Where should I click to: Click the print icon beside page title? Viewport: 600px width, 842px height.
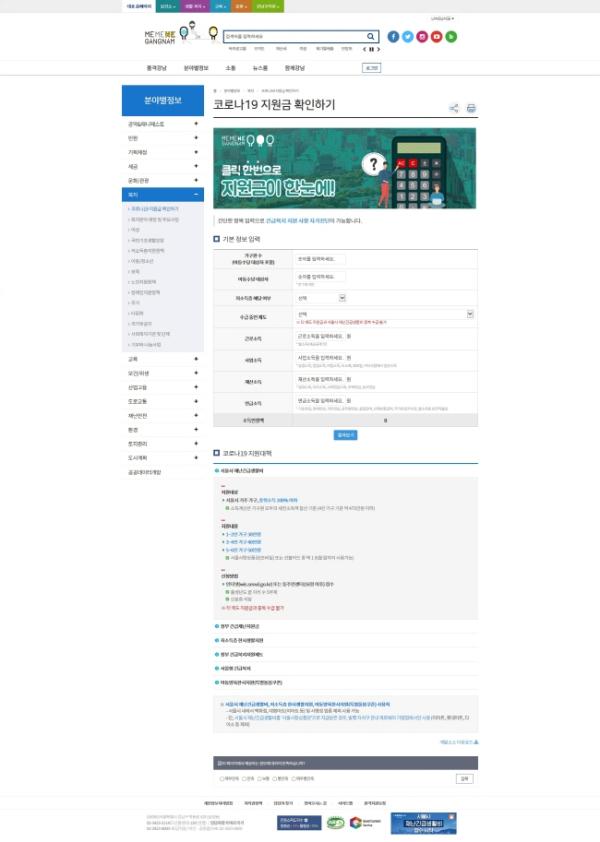click(x=471, y=108)
